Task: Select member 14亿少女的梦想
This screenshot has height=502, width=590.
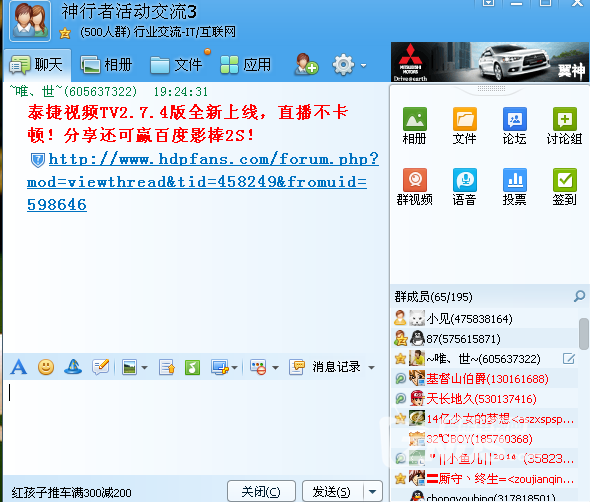Action: click(x=485, y=418)
